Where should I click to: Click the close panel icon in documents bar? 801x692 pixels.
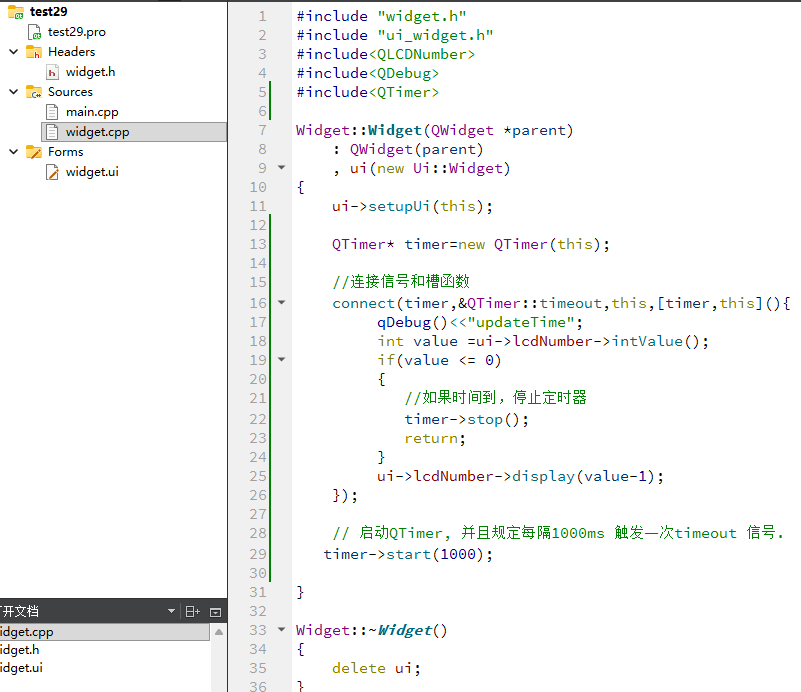tap(216, 612)
